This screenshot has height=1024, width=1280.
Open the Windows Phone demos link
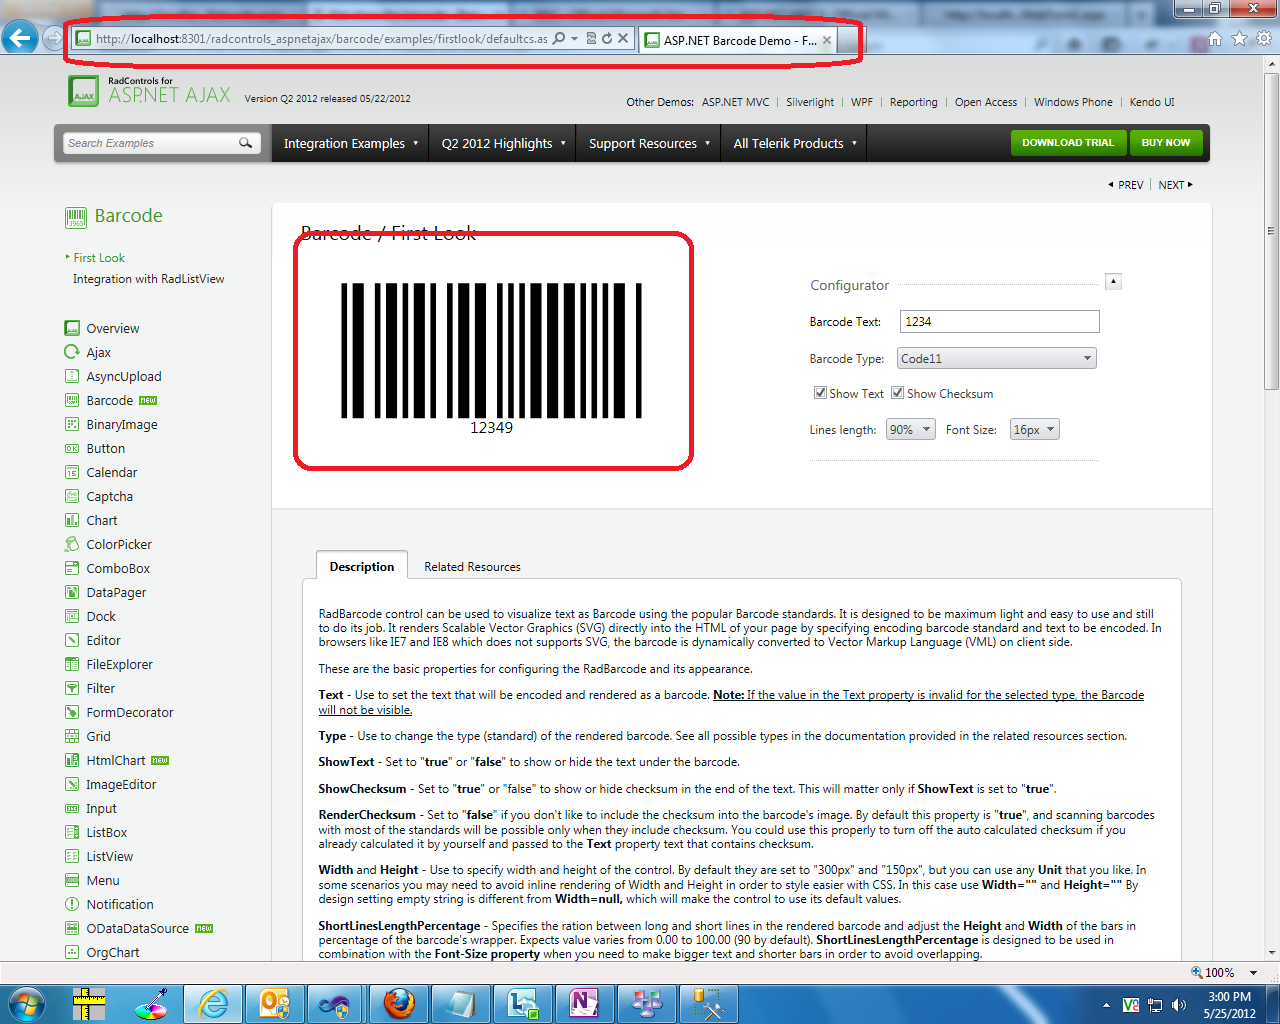tap(1073, 102)
